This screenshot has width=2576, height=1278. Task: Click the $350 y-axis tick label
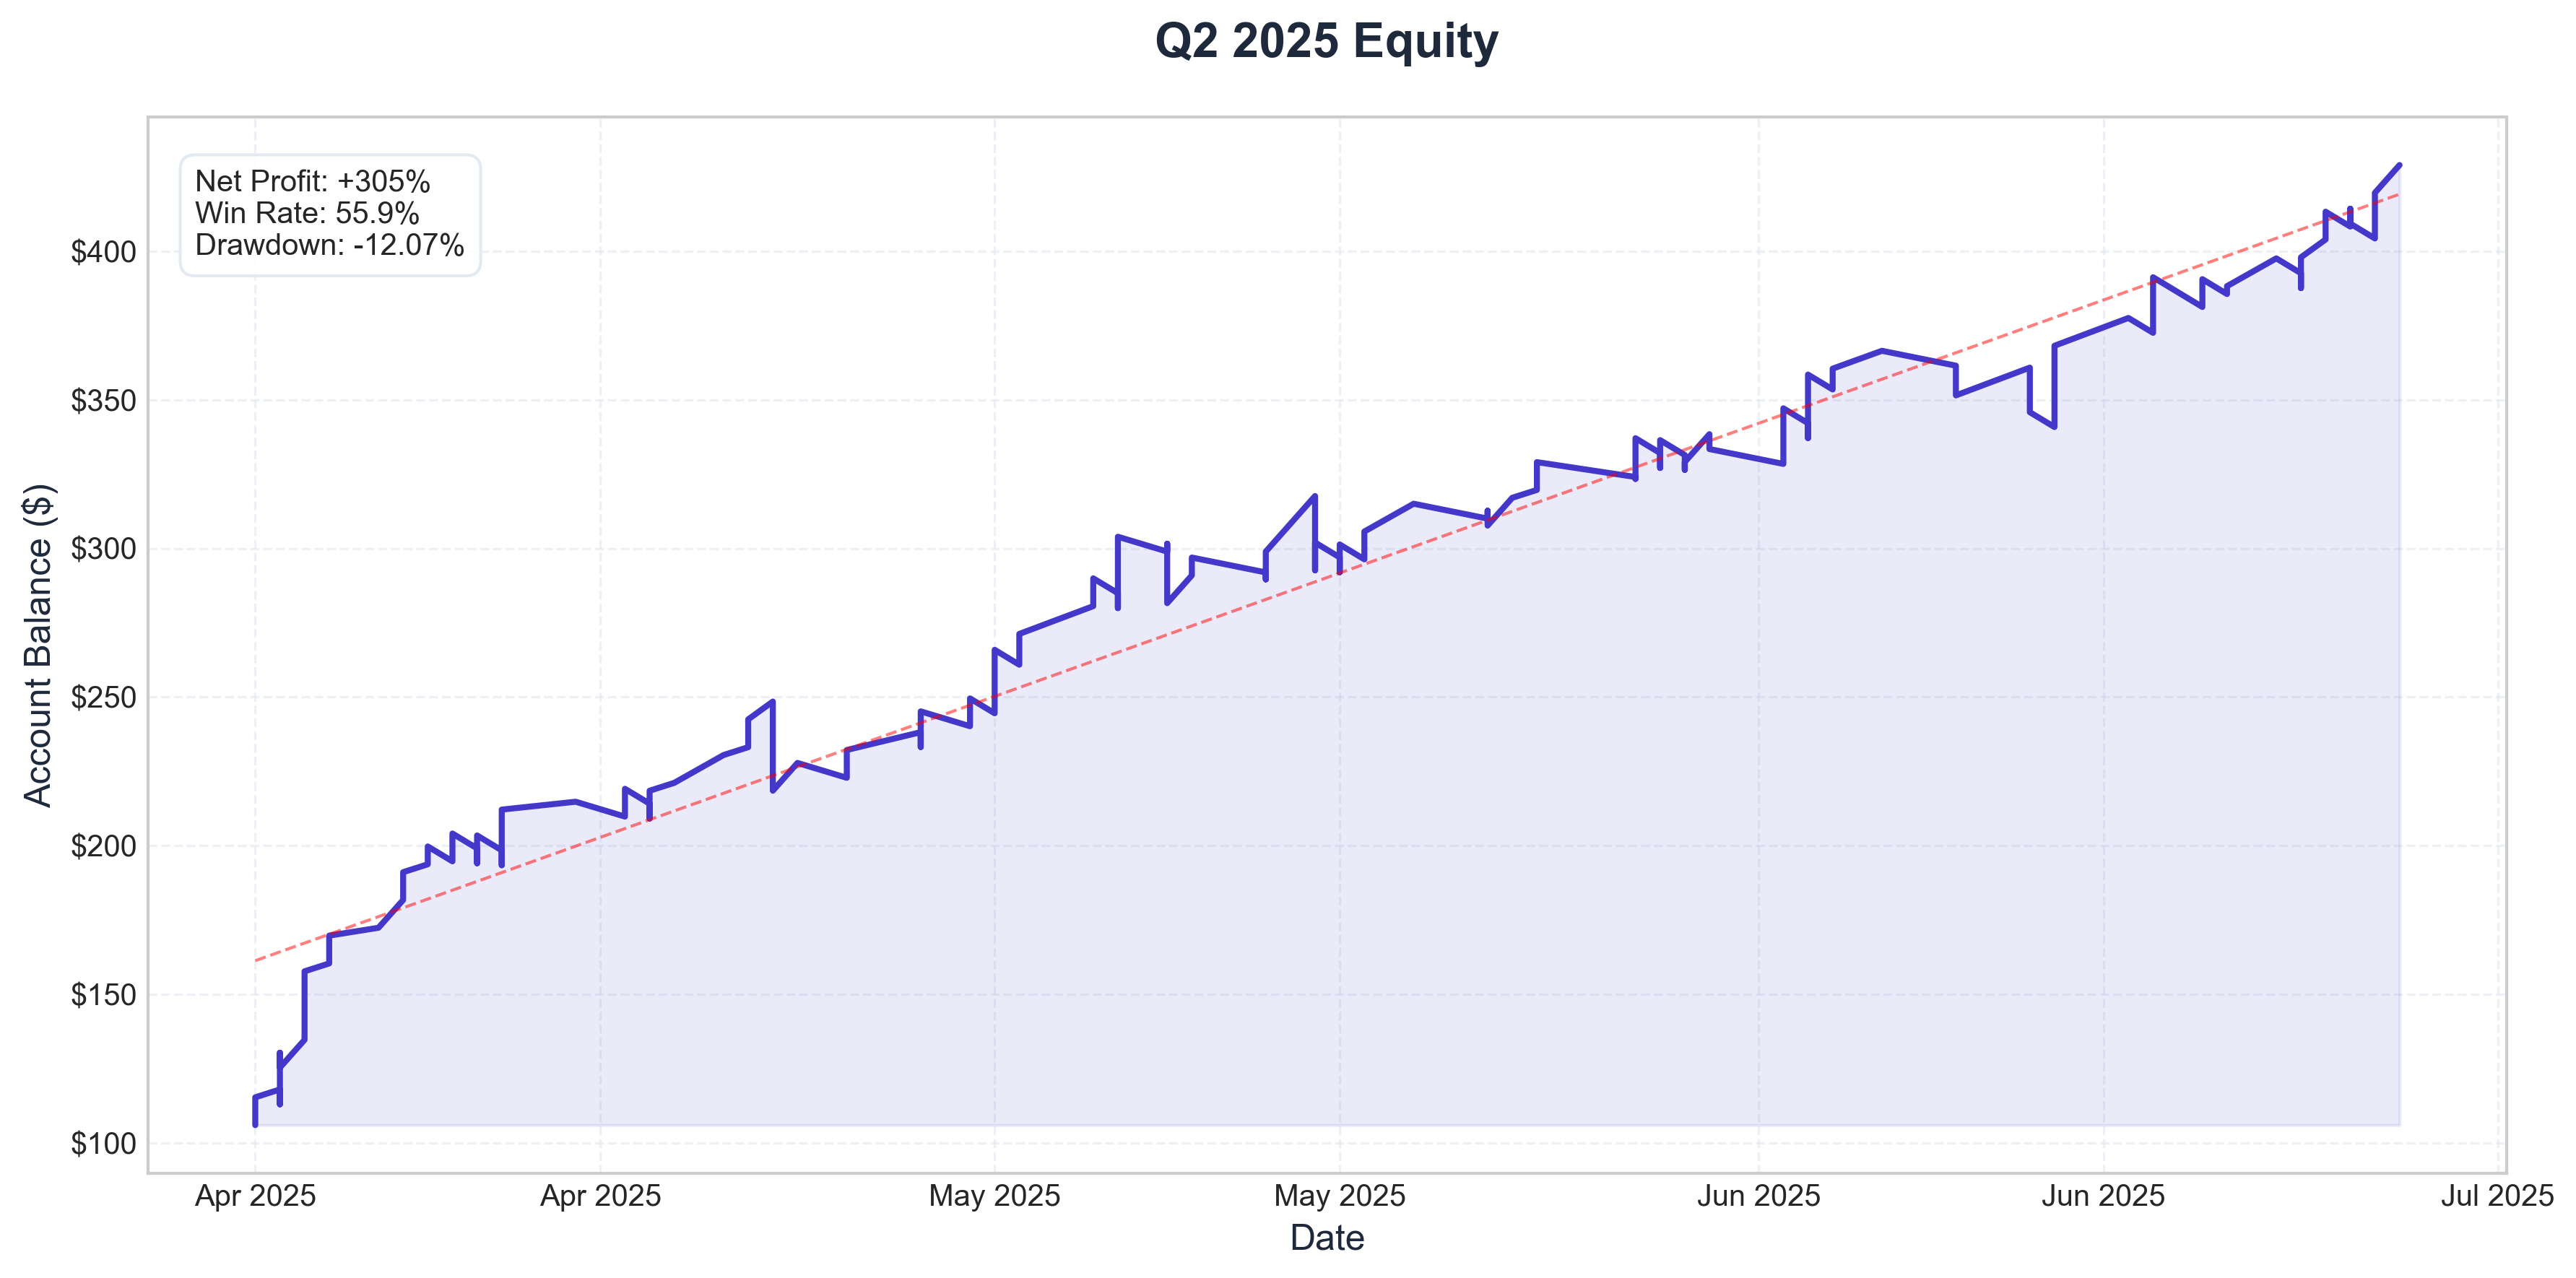coord(103,401)
